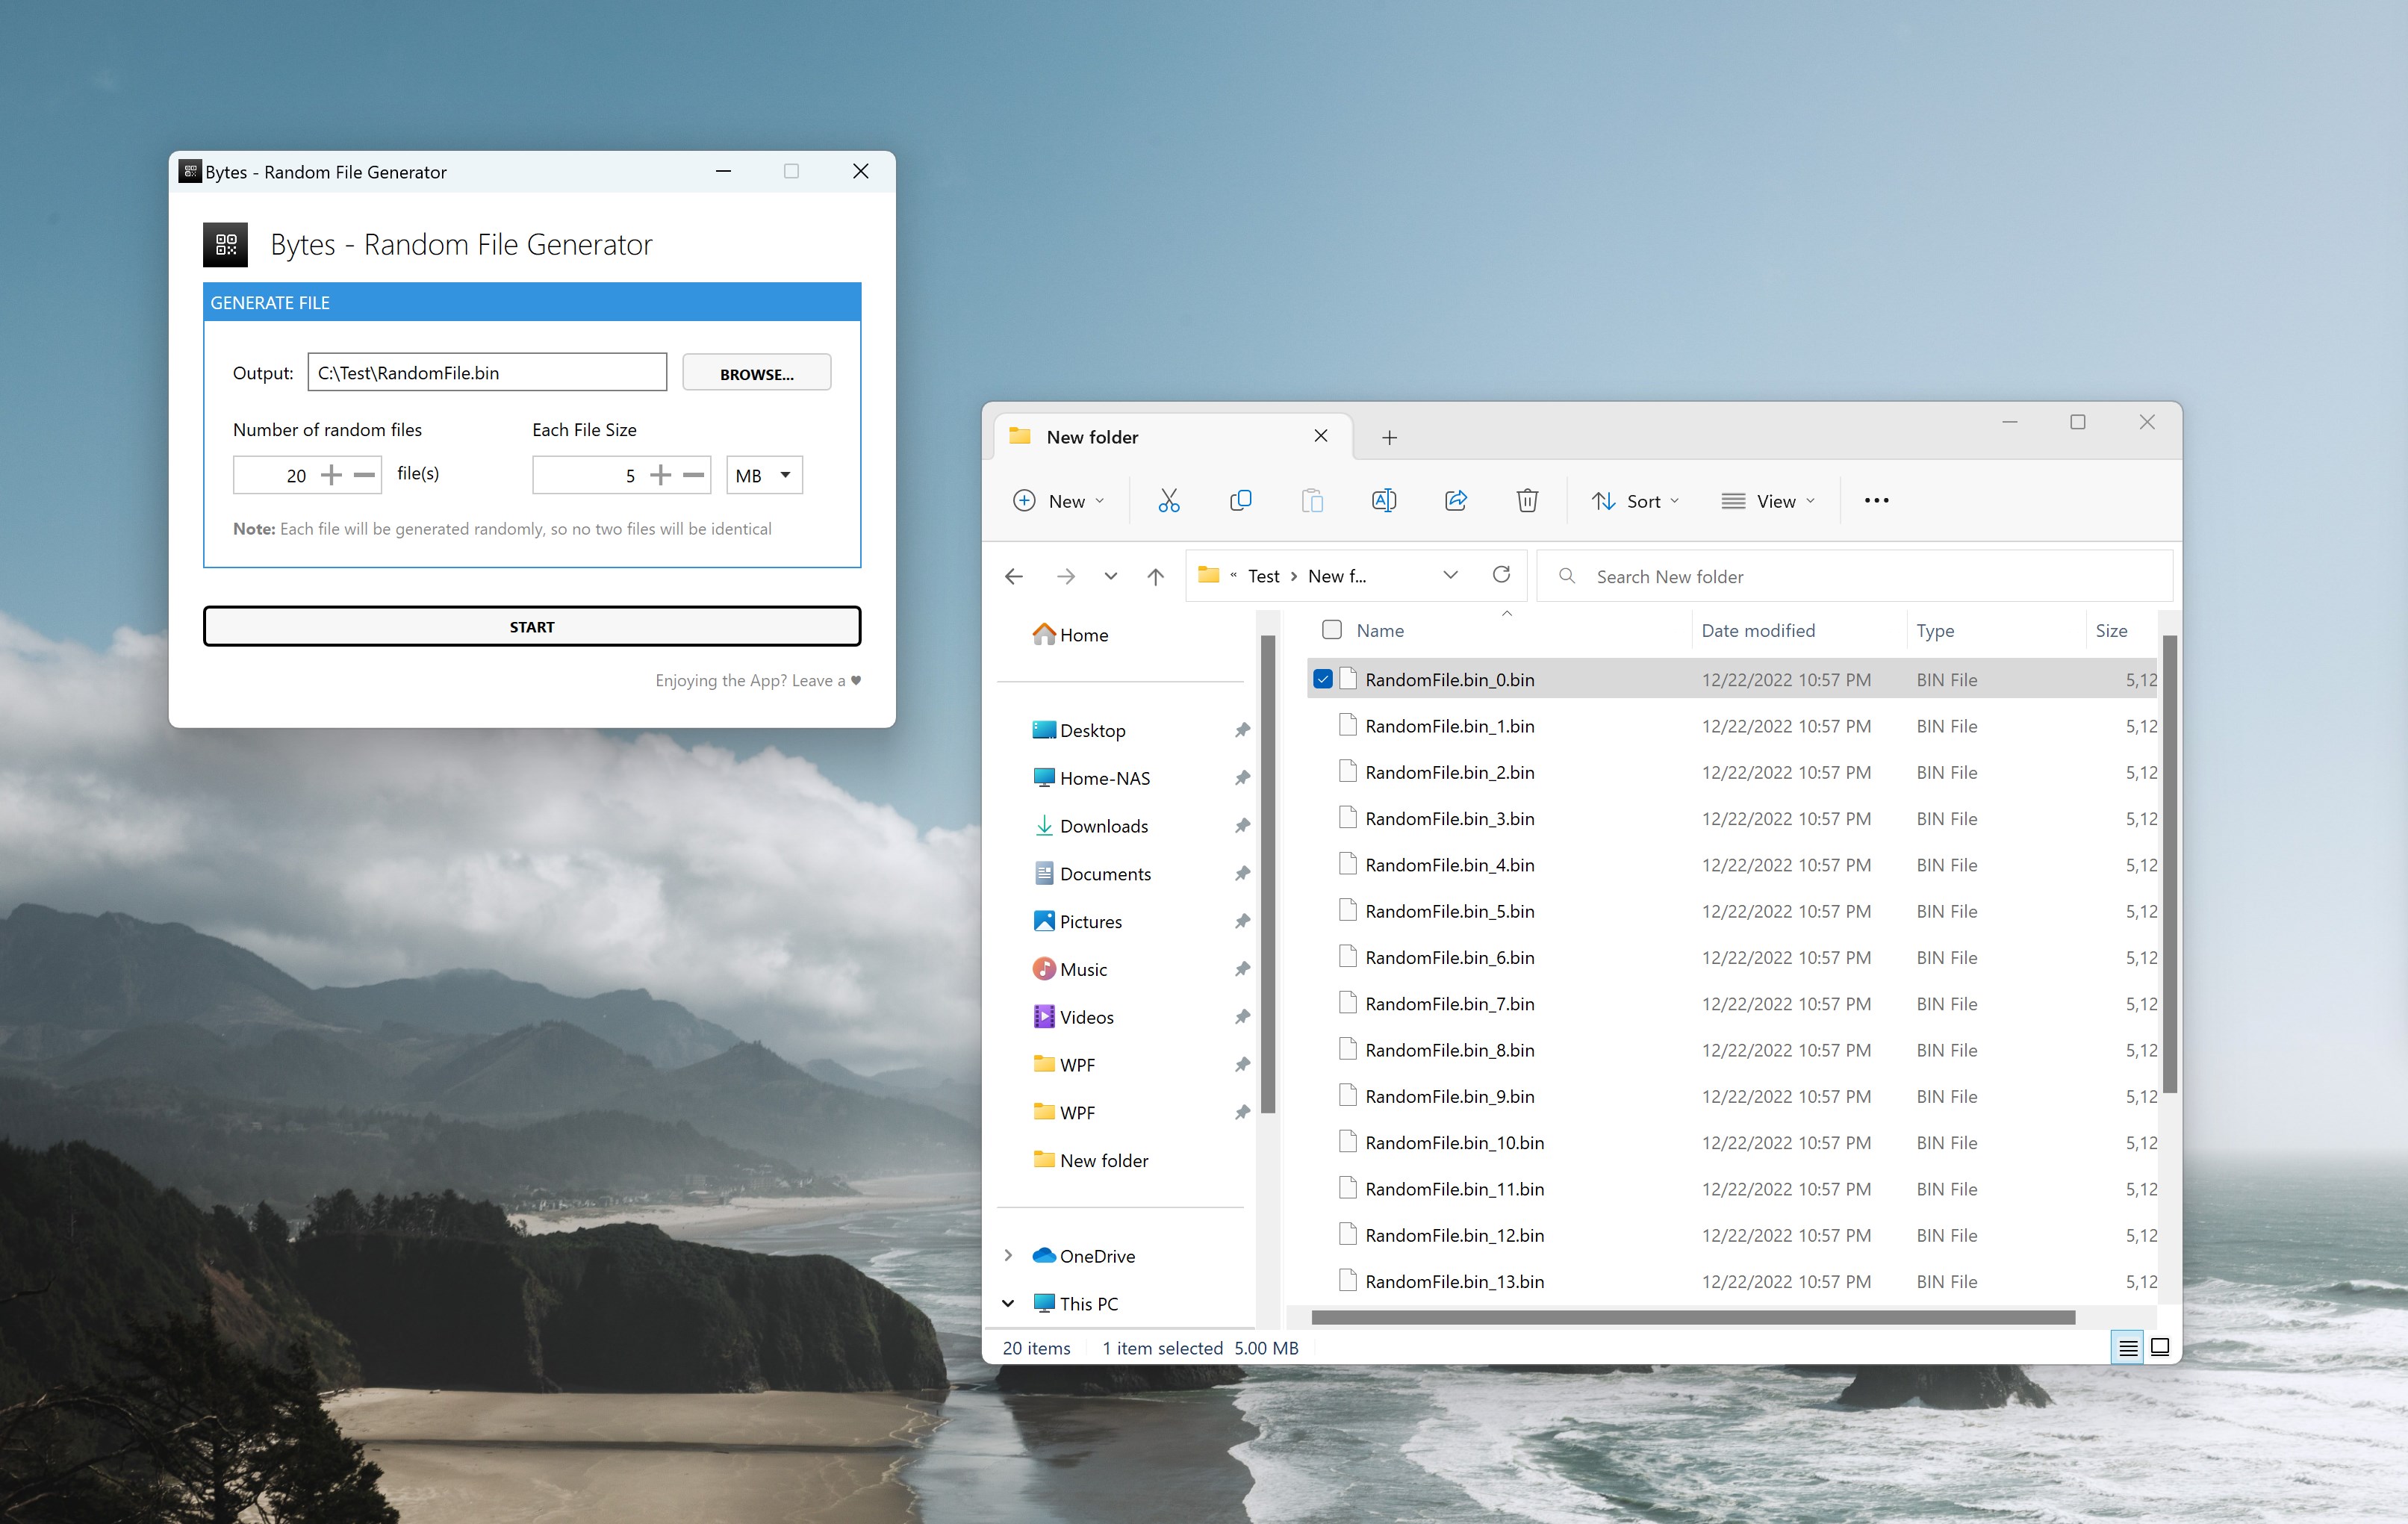Click the Cut scissors icon in Explorer toolbar

point(1168,501)
